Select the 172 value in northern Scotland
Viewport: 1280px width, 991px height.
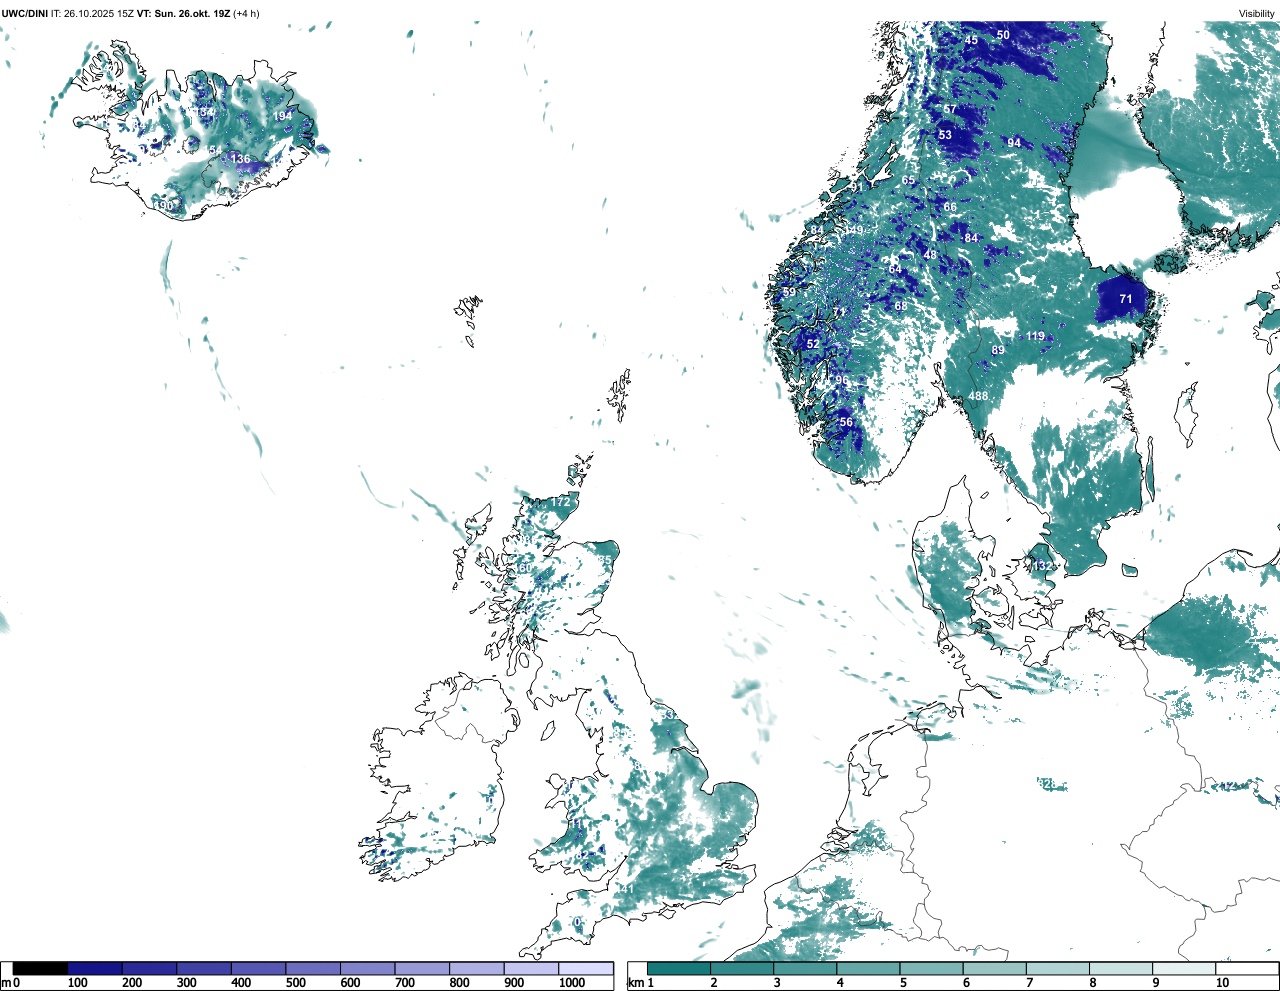(x=561, y=502)
